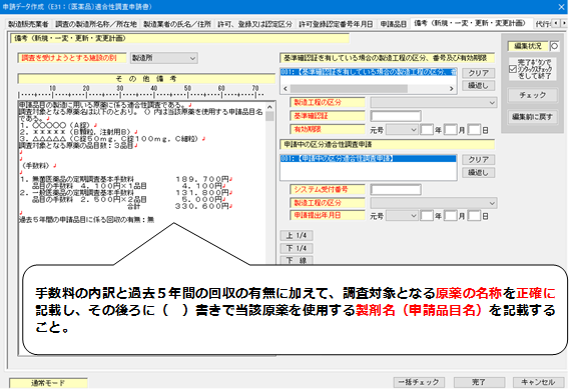This screenshot has width=570, height=390.
Task: Click the チェック button
Action: pyautogui.click(x=532, y=95)
